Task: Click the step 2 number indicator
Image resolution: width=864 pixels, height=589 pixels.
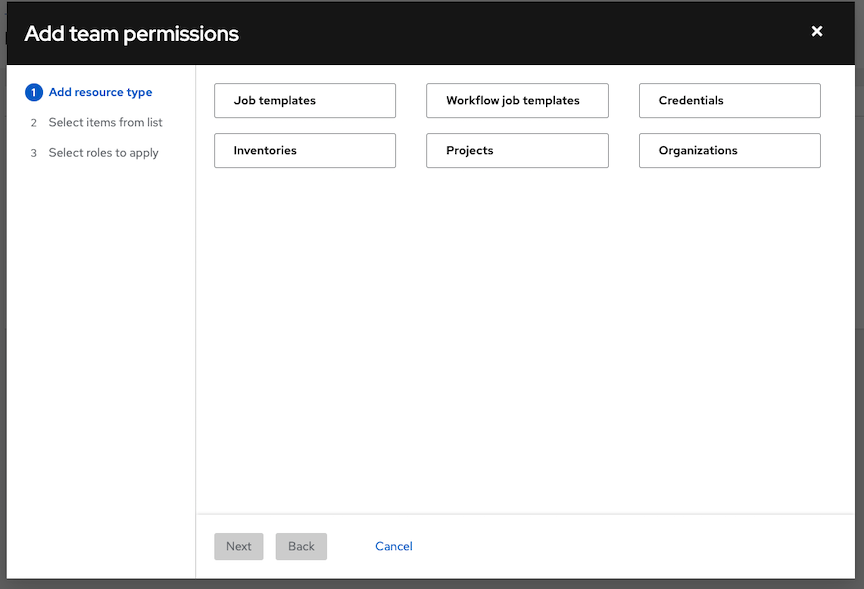Action: pyautogui.click(x=33, y=122)
